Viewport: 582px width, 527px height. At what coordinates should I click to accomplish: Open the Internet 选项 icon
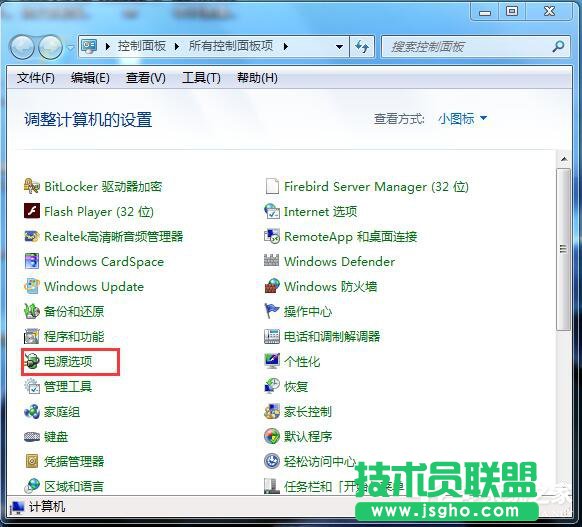[x=272, y=212]
